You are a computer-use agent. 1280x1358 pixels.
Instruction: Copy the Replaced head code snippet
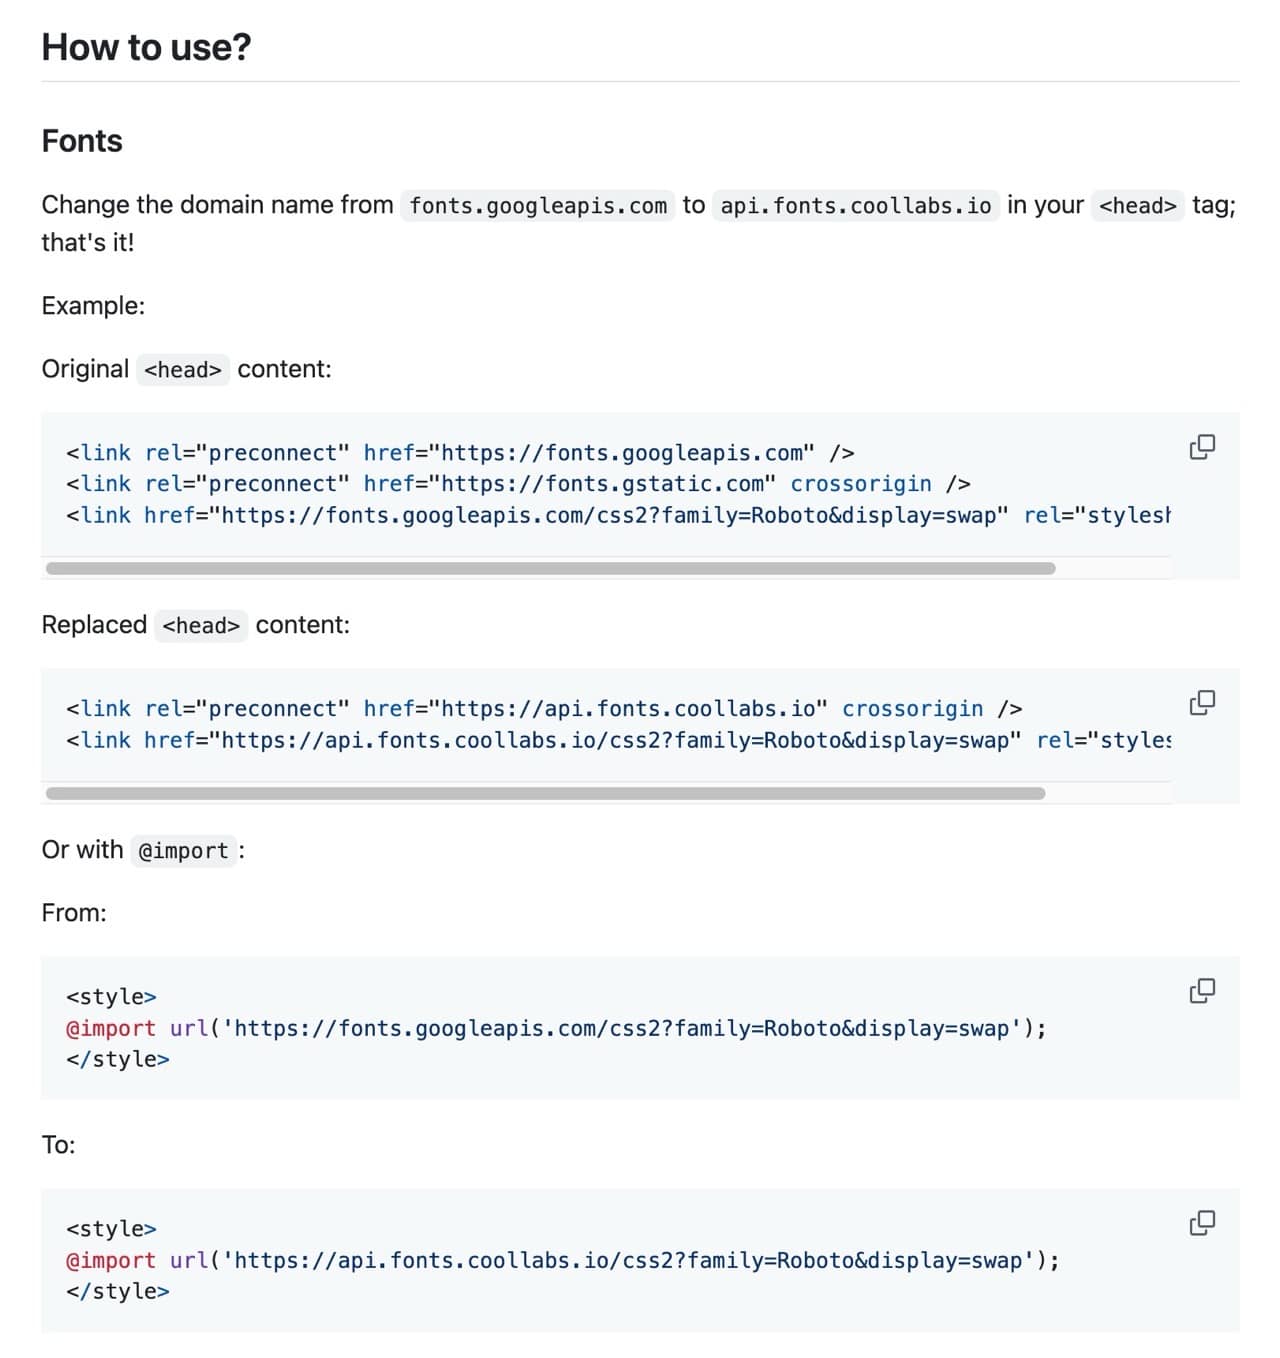(x=1204, y=702)
